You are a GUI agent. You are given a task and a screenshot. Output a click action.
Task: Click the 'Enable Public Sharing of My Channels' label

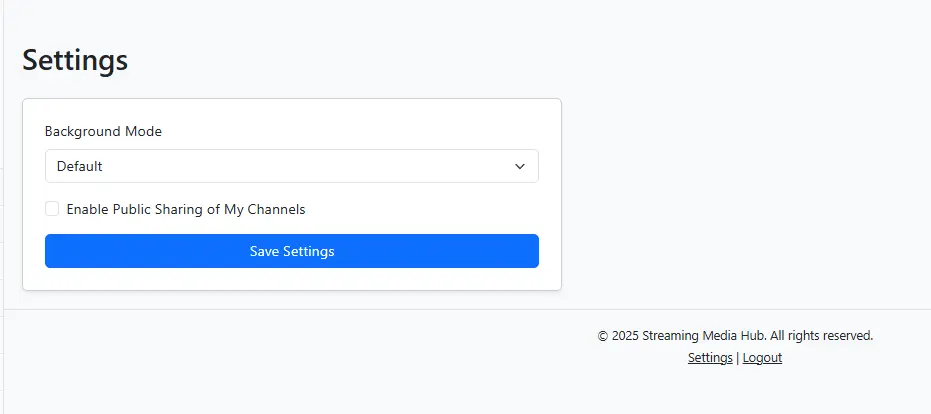point(186,209)
